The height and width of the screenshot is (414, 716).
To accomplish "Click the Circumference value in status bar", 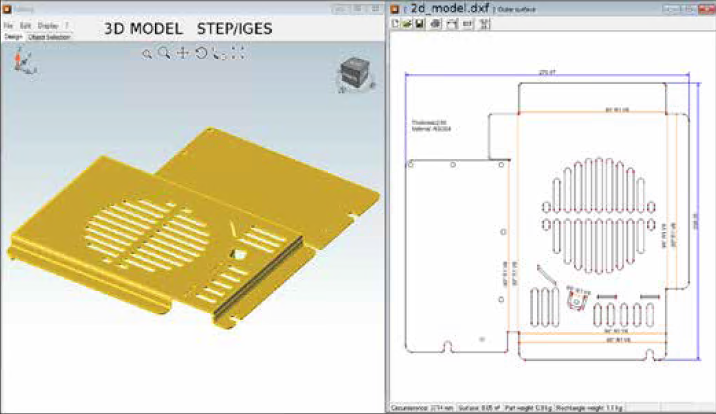I will pyautogui.click(x=411, y=408).
